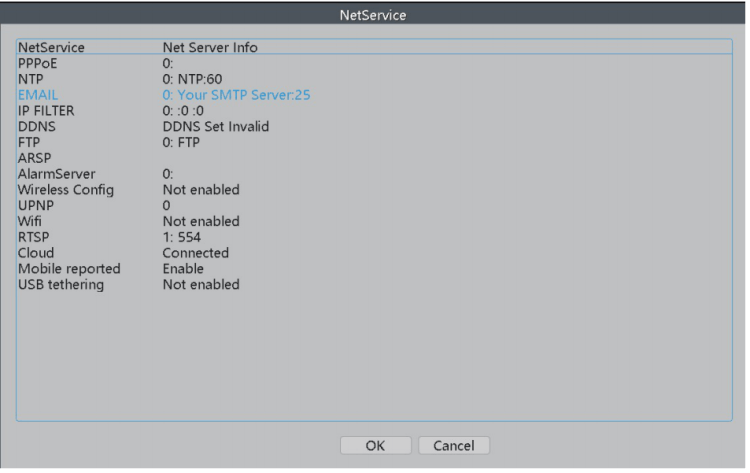
Task: Choose the RTSP service row
Action: [x=34, y=237]
